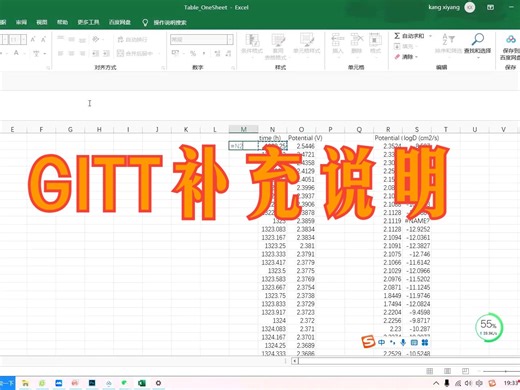520x390 pixels.
Task: Click the accounting number format icon
Action: 175,53
